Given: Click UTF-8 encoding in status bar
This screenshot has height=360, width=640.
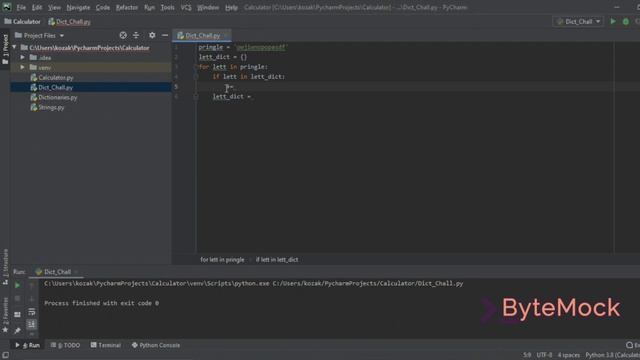Looking at the screenshot, I should pyautogui.click(x=544, y=355).
